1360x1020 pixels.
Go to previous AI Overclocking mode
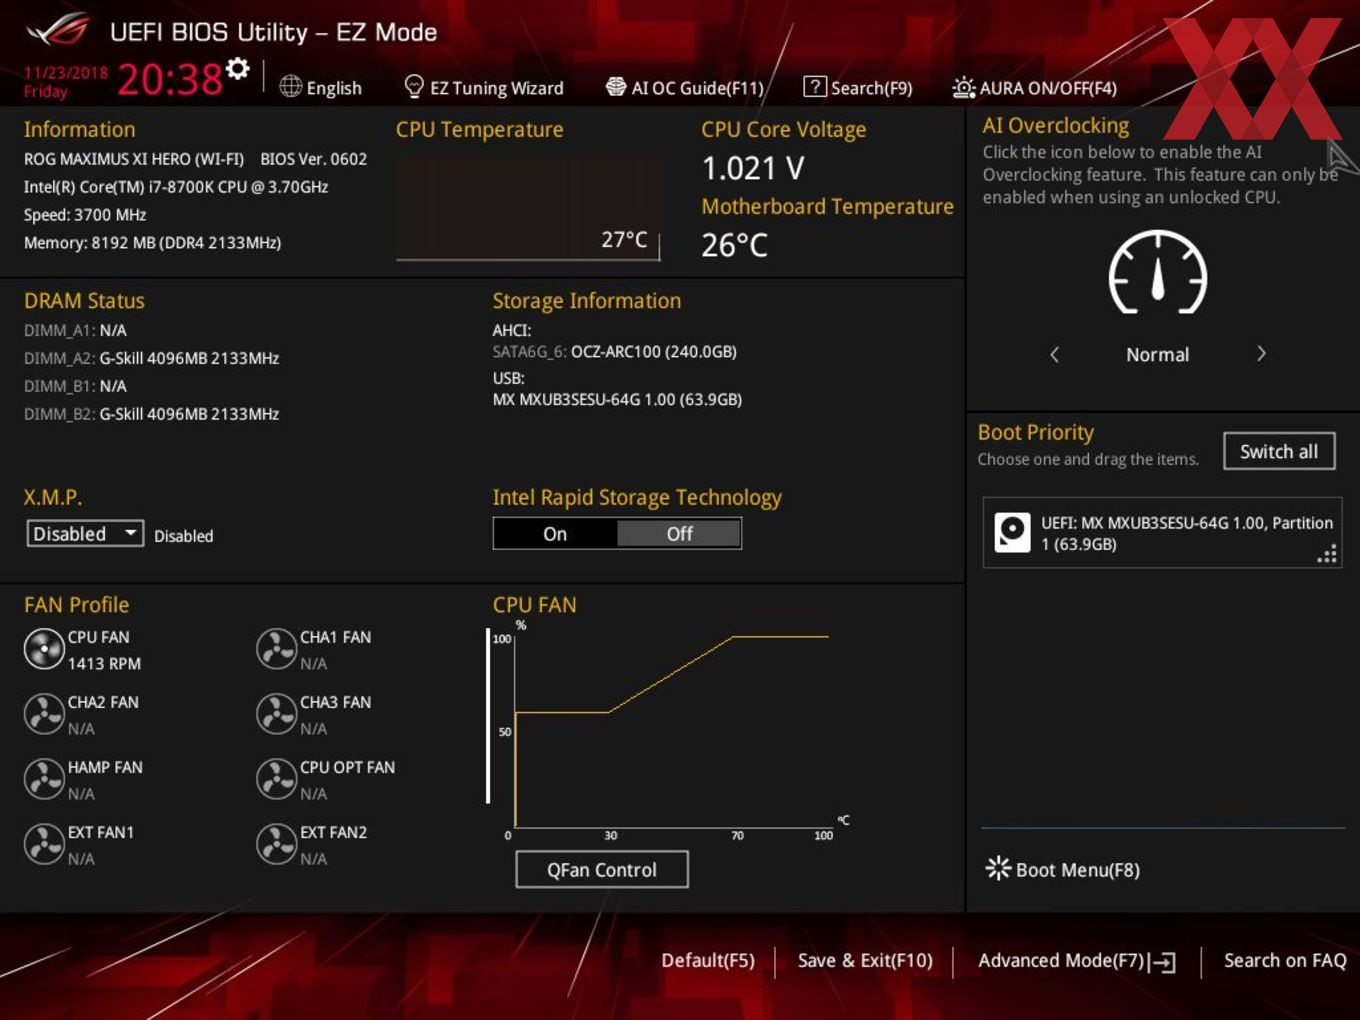tap(1054, 354)
